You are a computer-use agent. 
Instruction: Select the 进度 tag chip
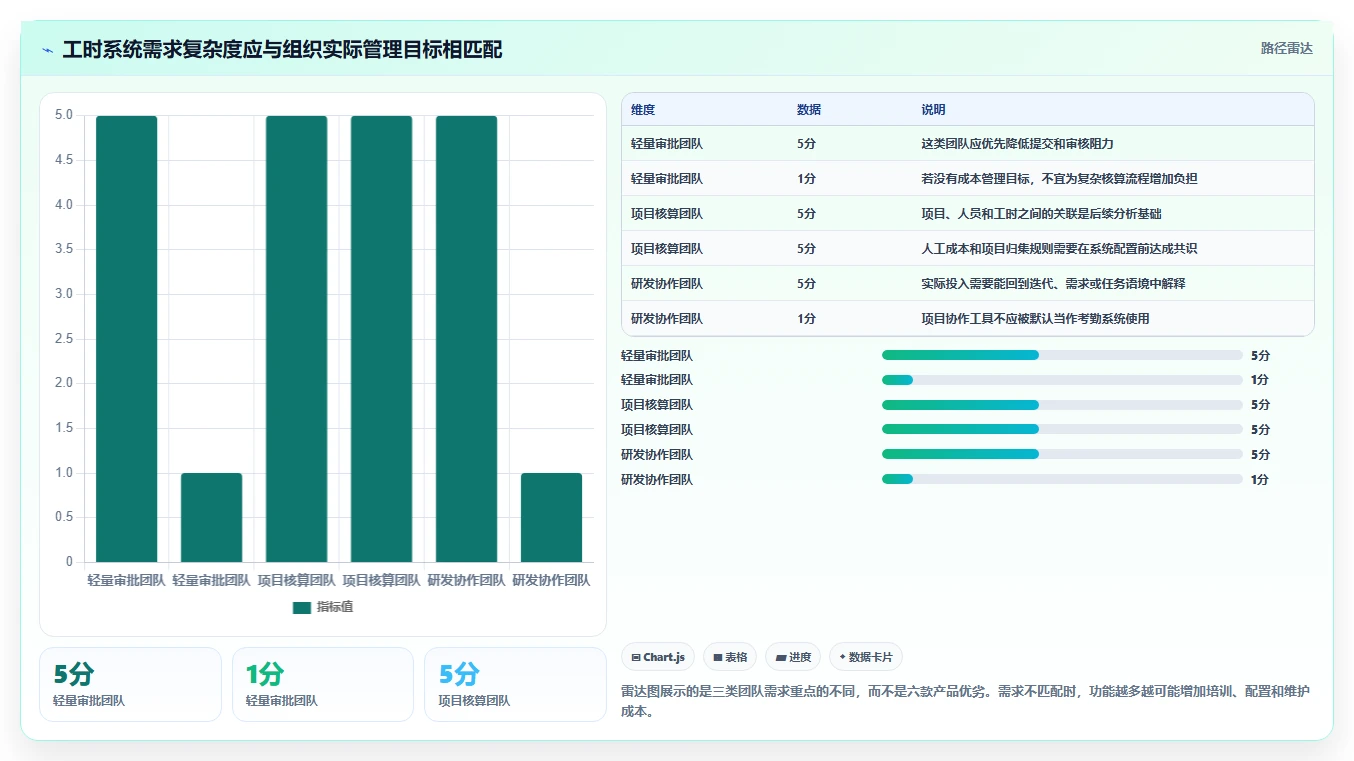793,657
